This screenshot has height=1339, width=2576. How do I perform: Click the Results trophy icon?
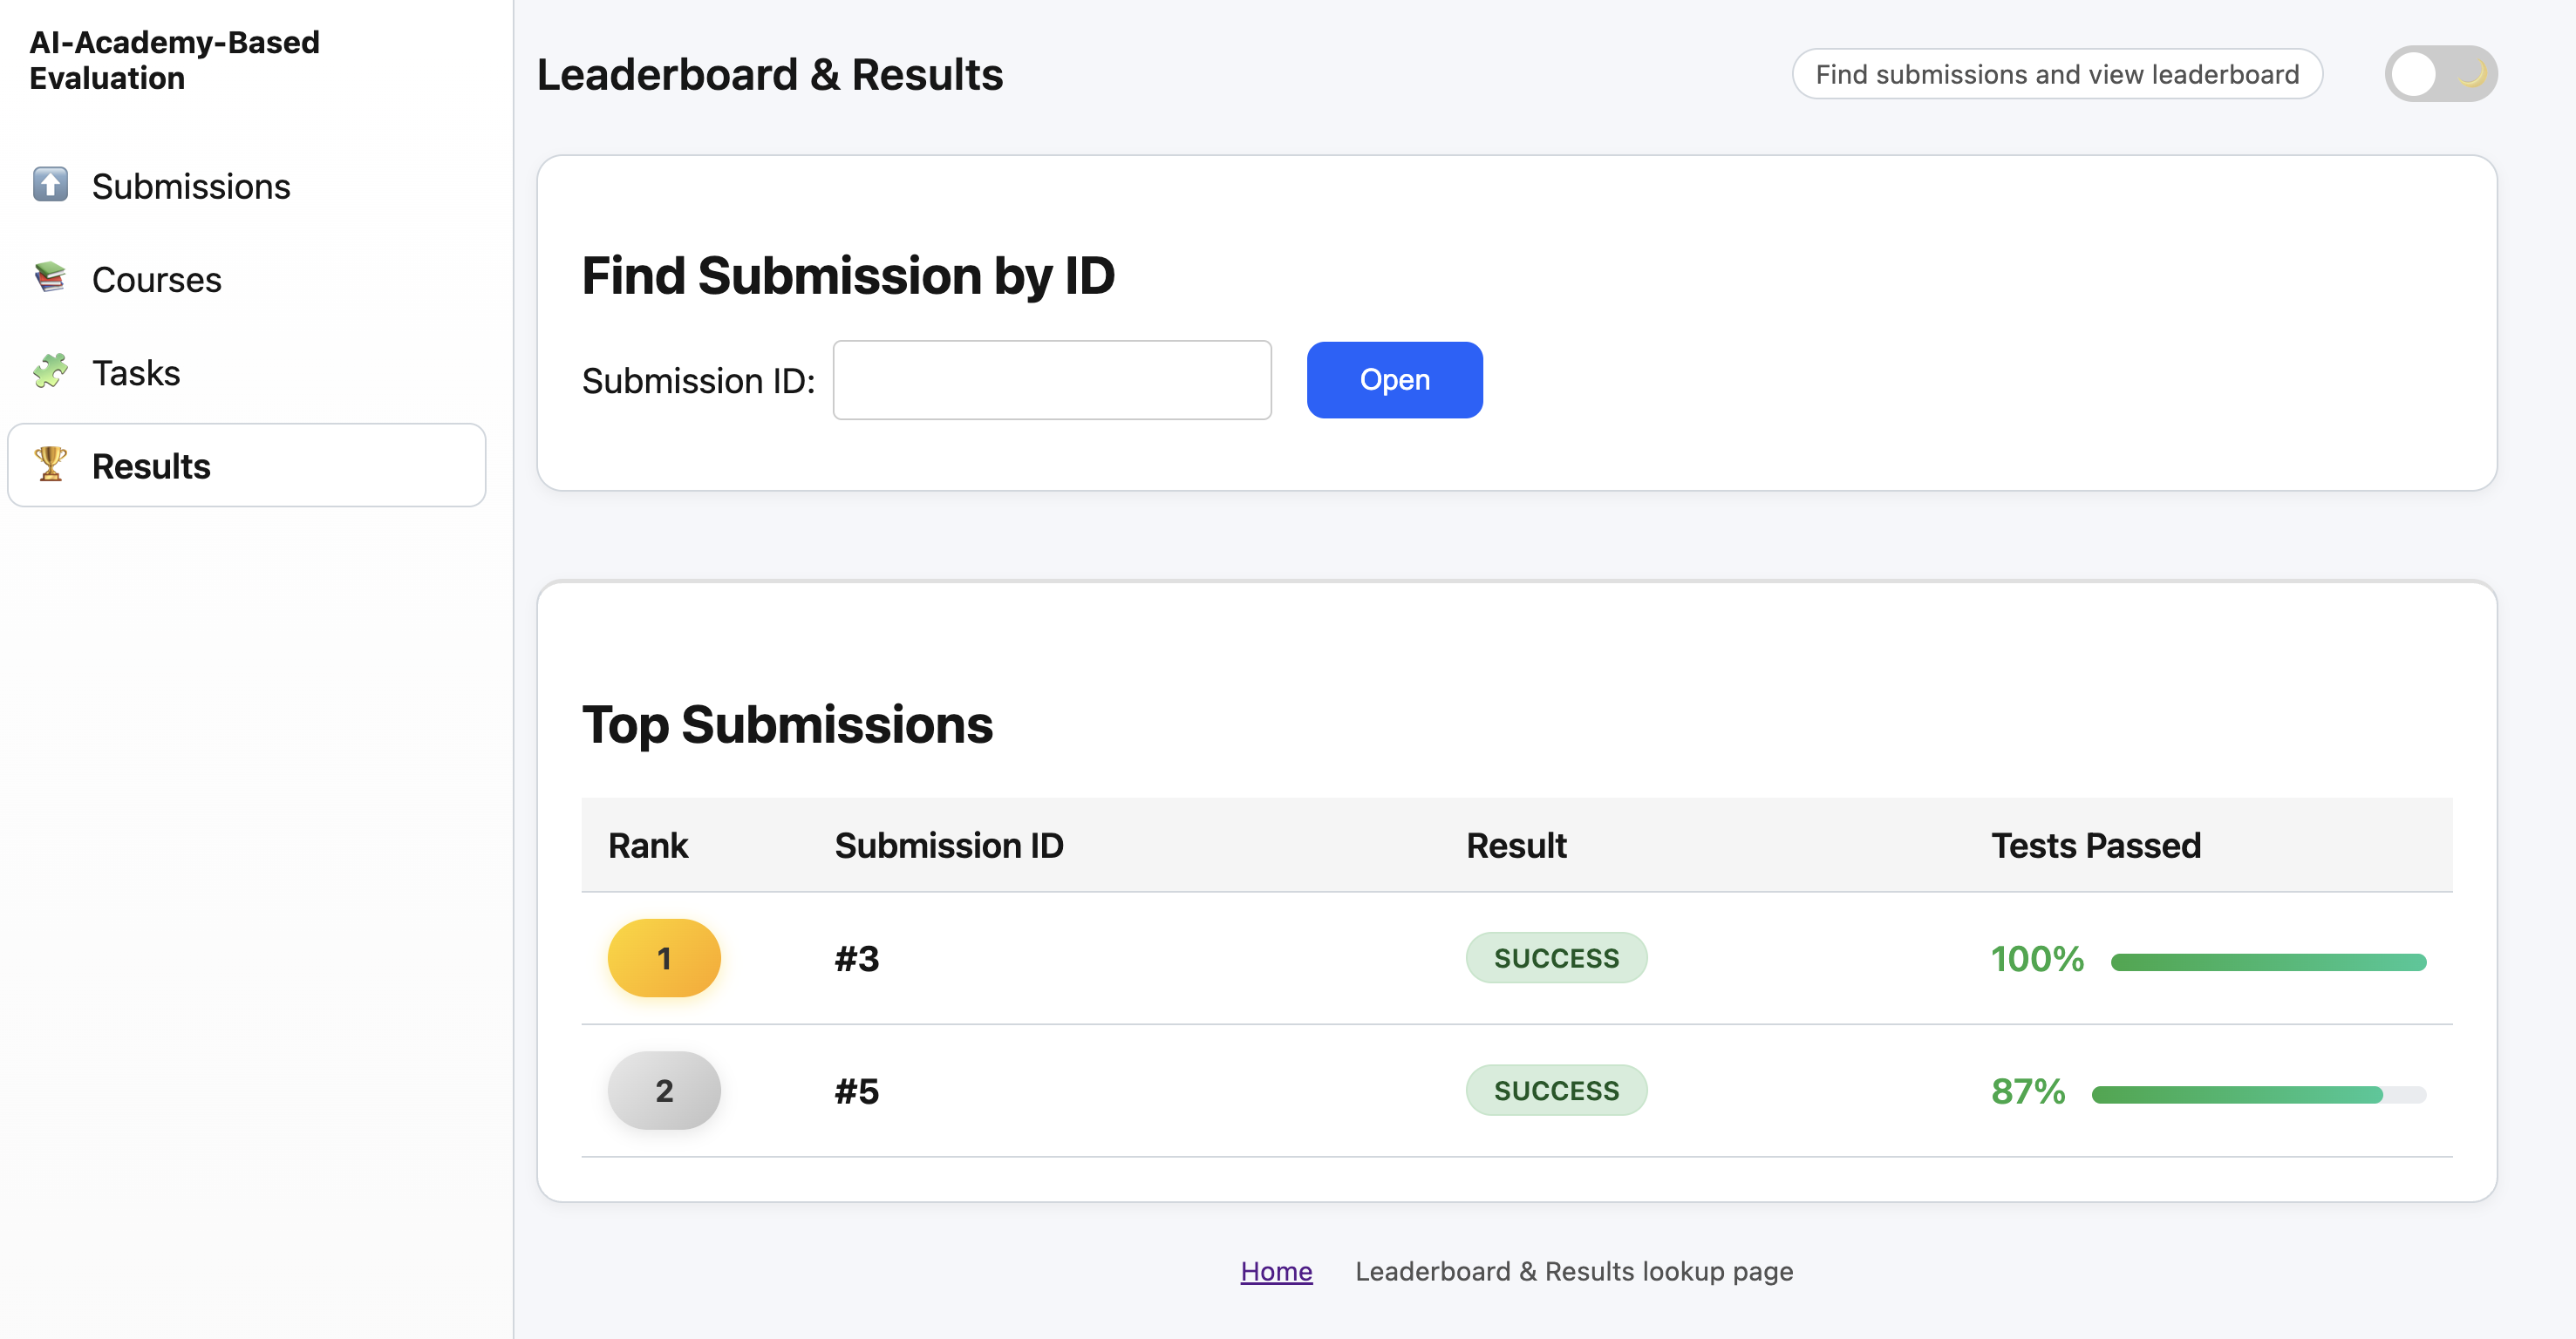[50, 464]
